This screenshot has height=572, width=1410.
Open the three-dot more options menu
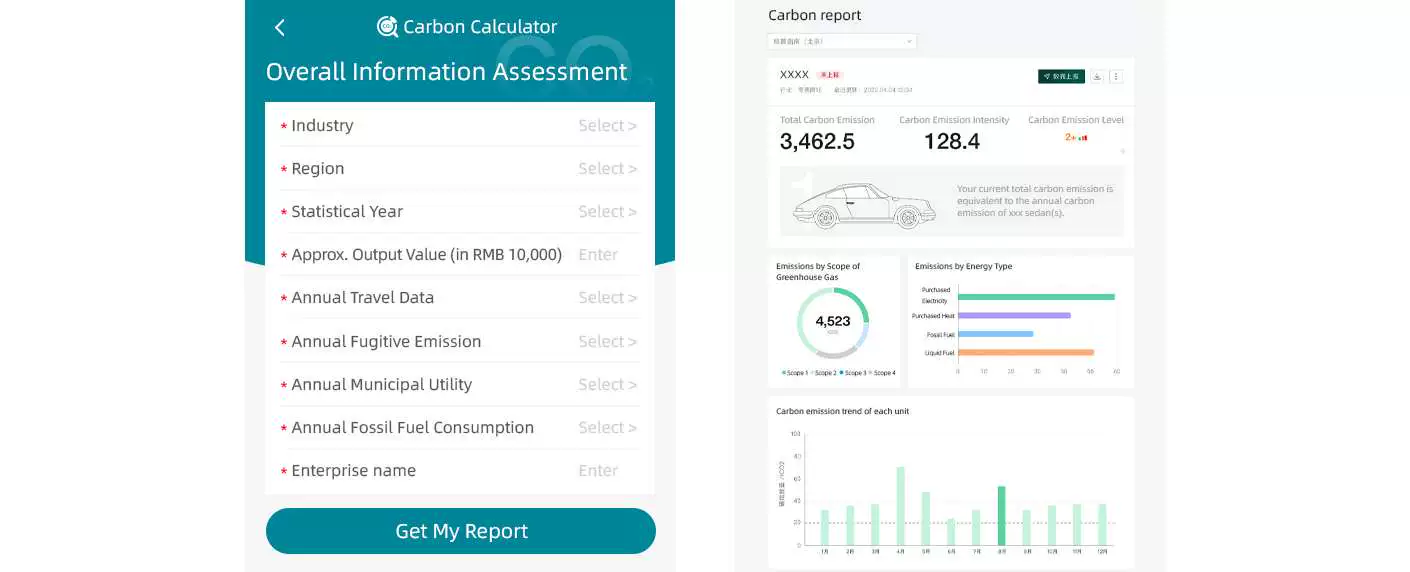pos(1116,76)
